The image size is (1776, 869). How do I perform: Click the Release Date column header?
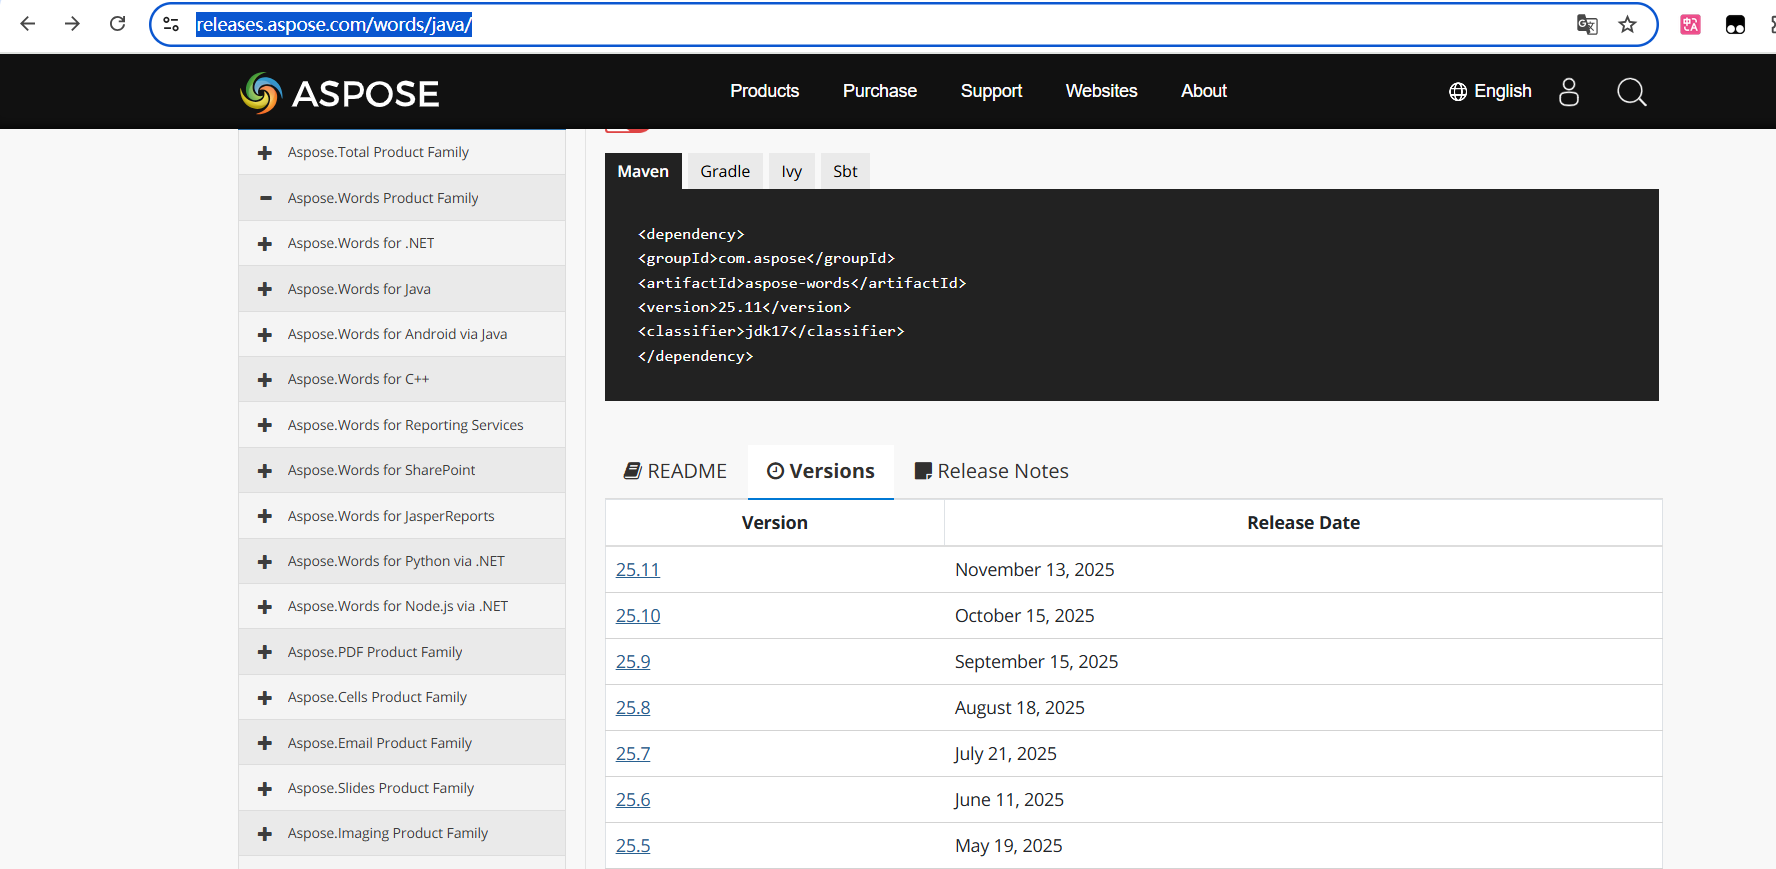[x=1303, y=522]
